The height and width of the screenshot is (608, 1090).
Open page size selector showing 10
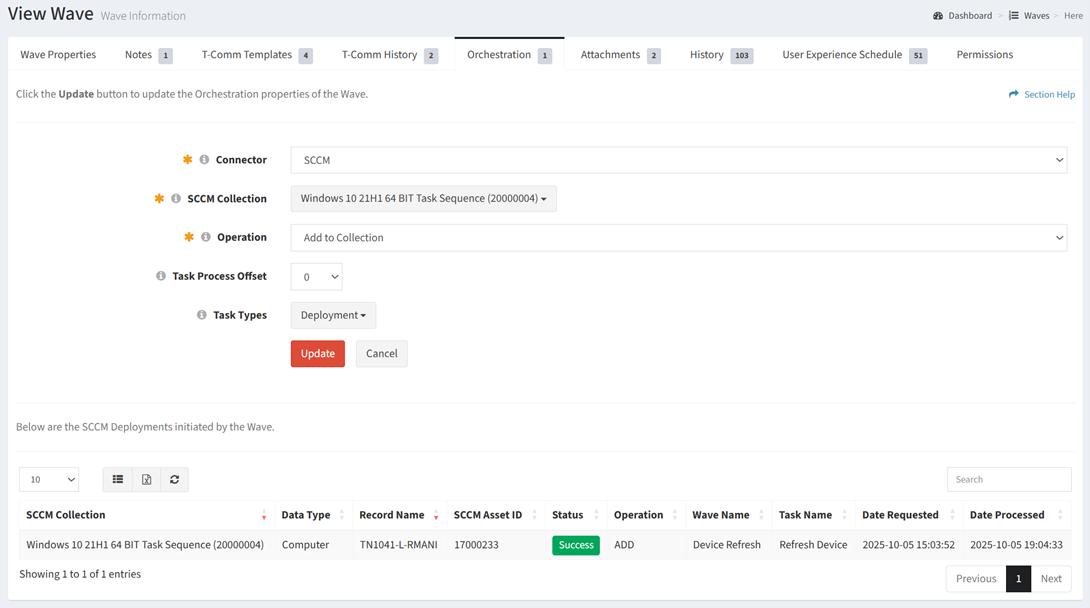(x=49, y=480)
